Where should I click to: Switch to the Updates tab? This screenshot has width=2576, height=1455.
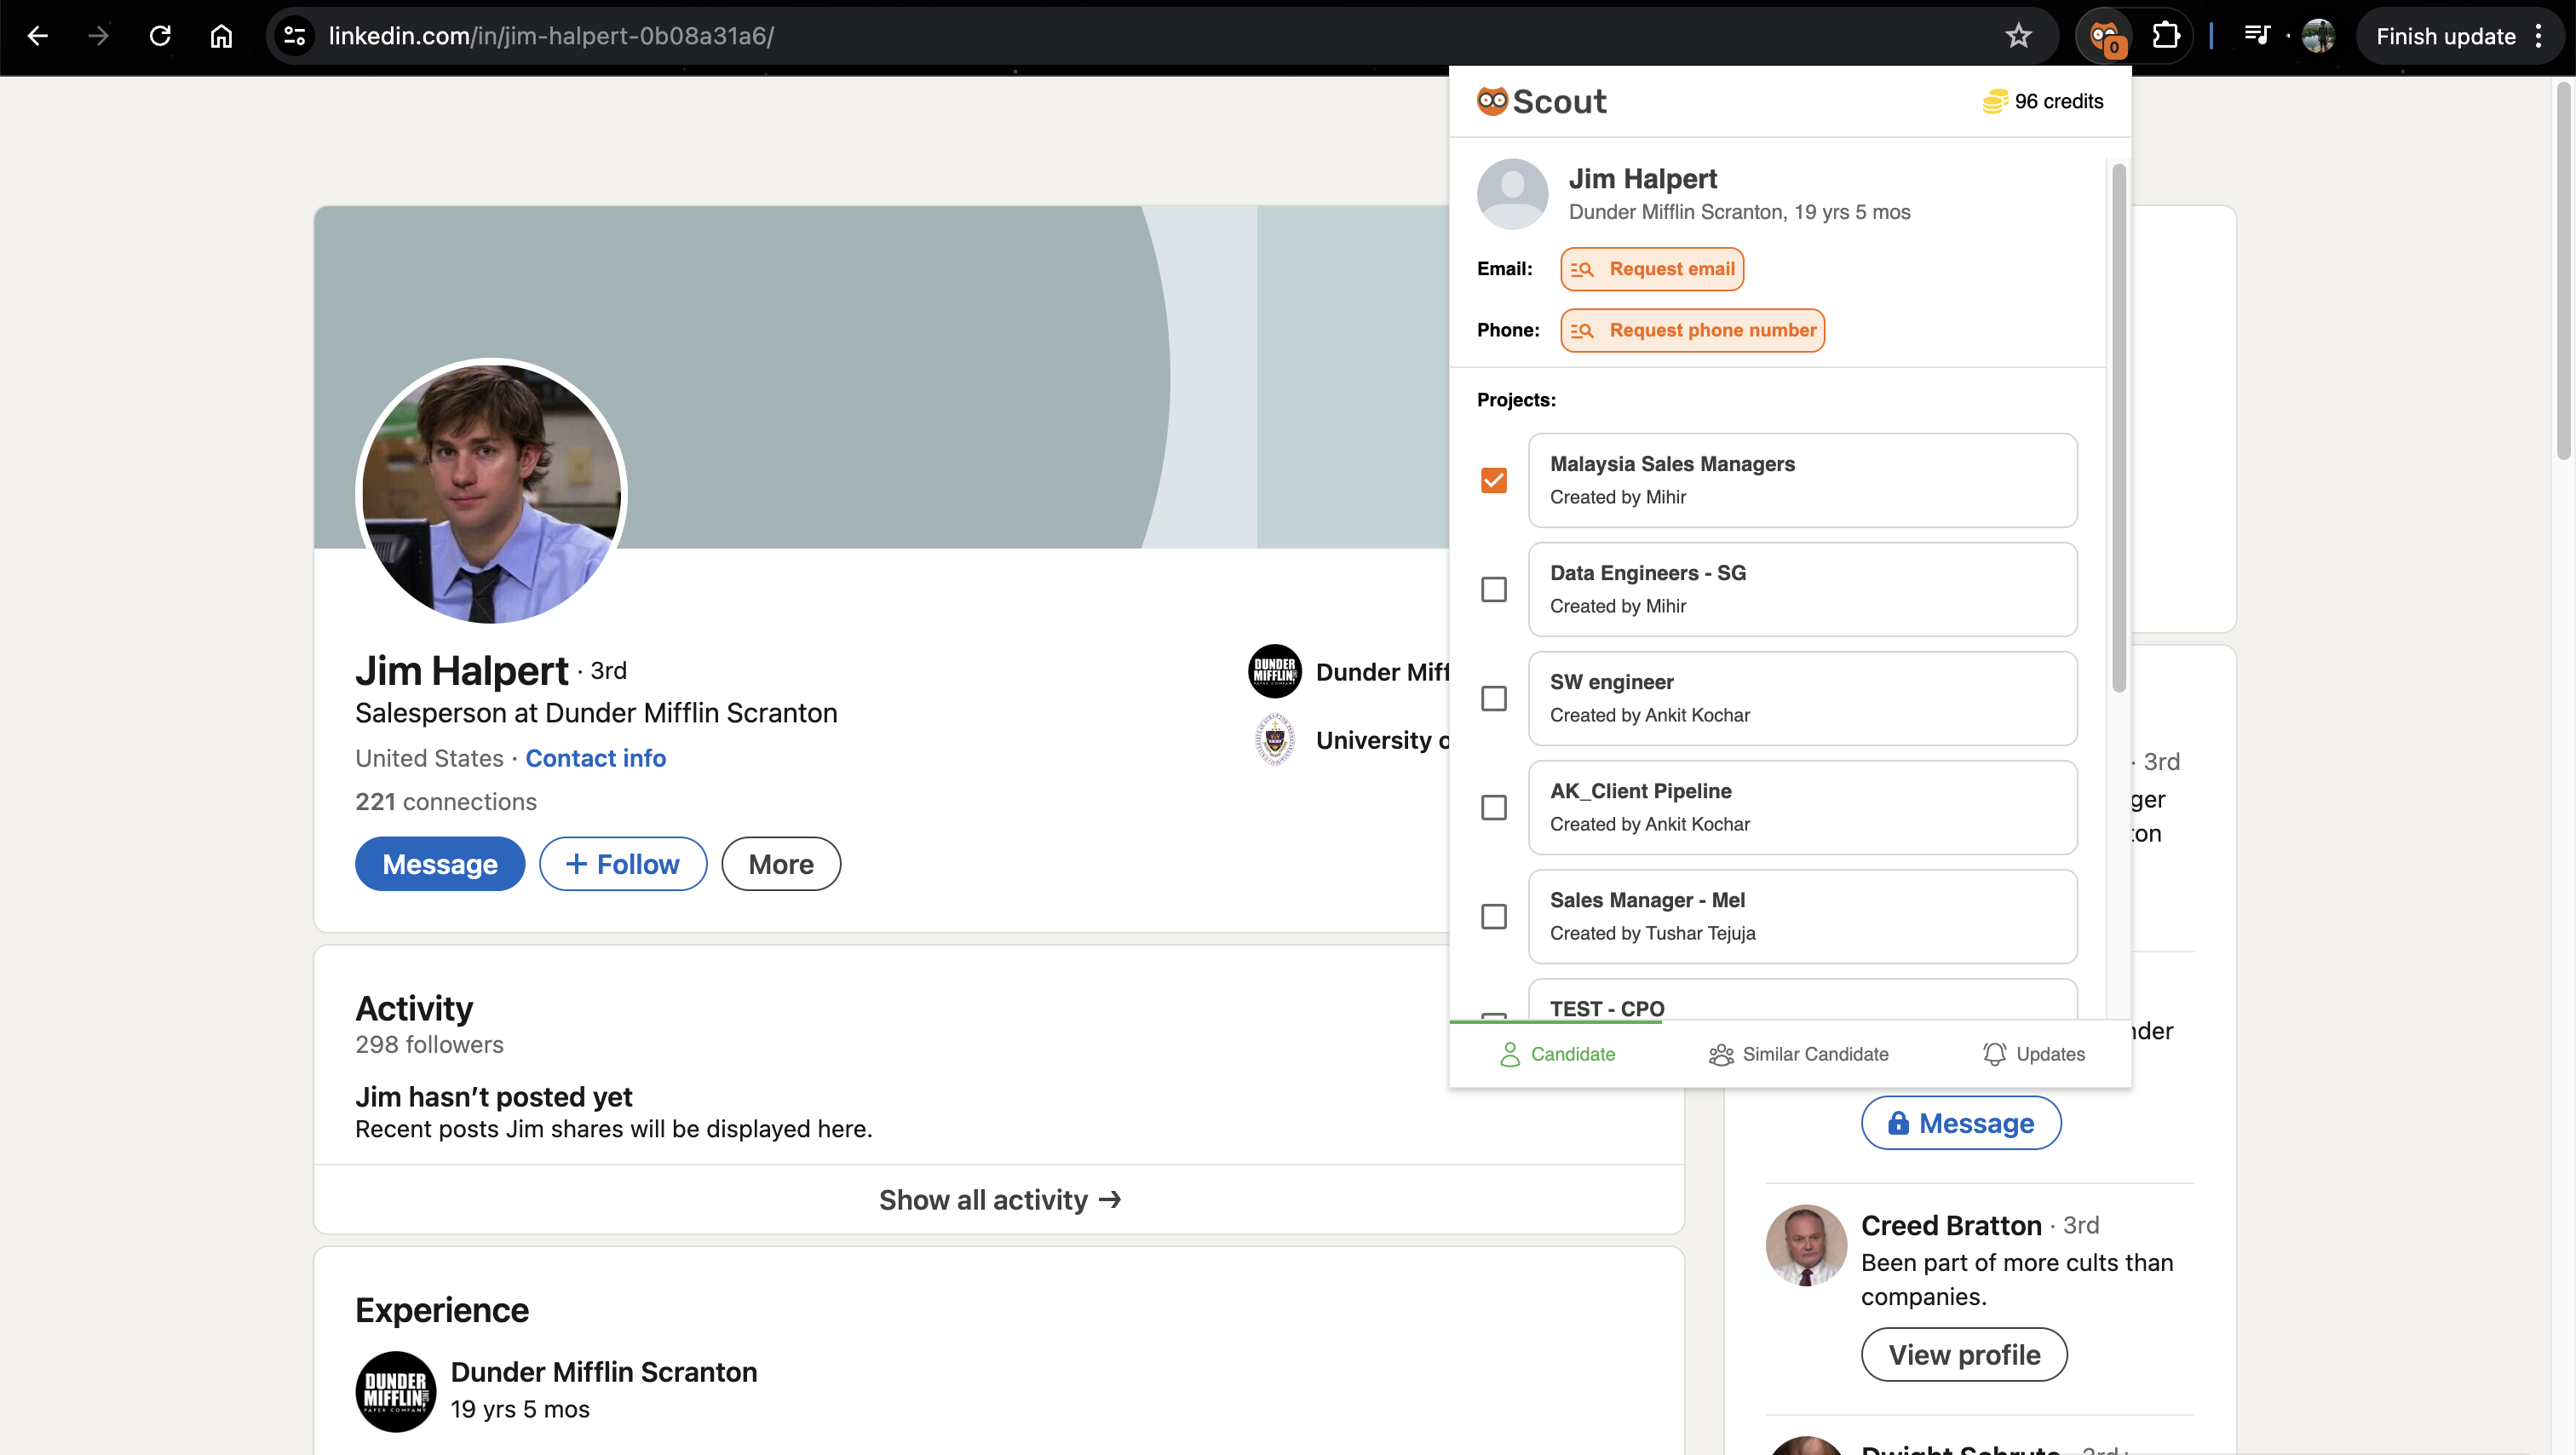pos(2034,1054)
